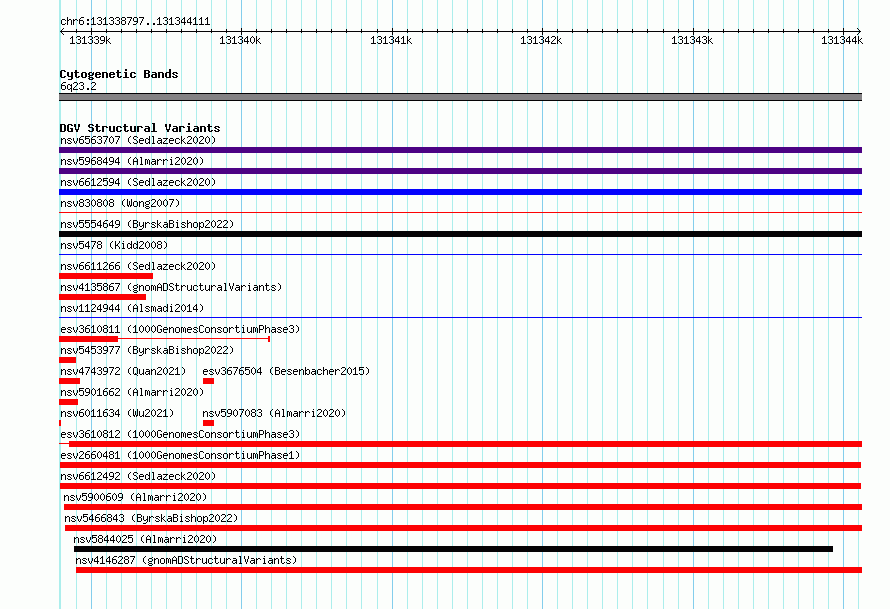Image resolution: width=890 pixels, height=609 pixels.
Task: Click the DGV Structural Variants track title
Action: (140, 128)
